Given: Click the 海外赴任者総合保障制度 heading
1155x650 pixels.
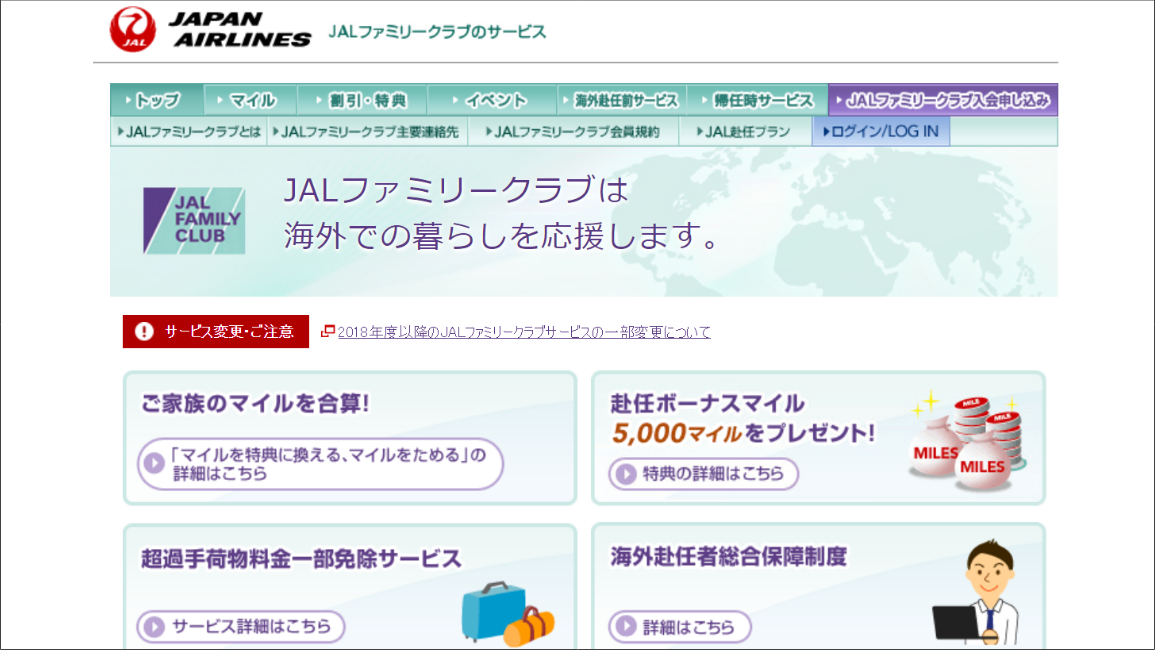Looking at the screenshot, I should pyautogui.click(x=729, y=556).
